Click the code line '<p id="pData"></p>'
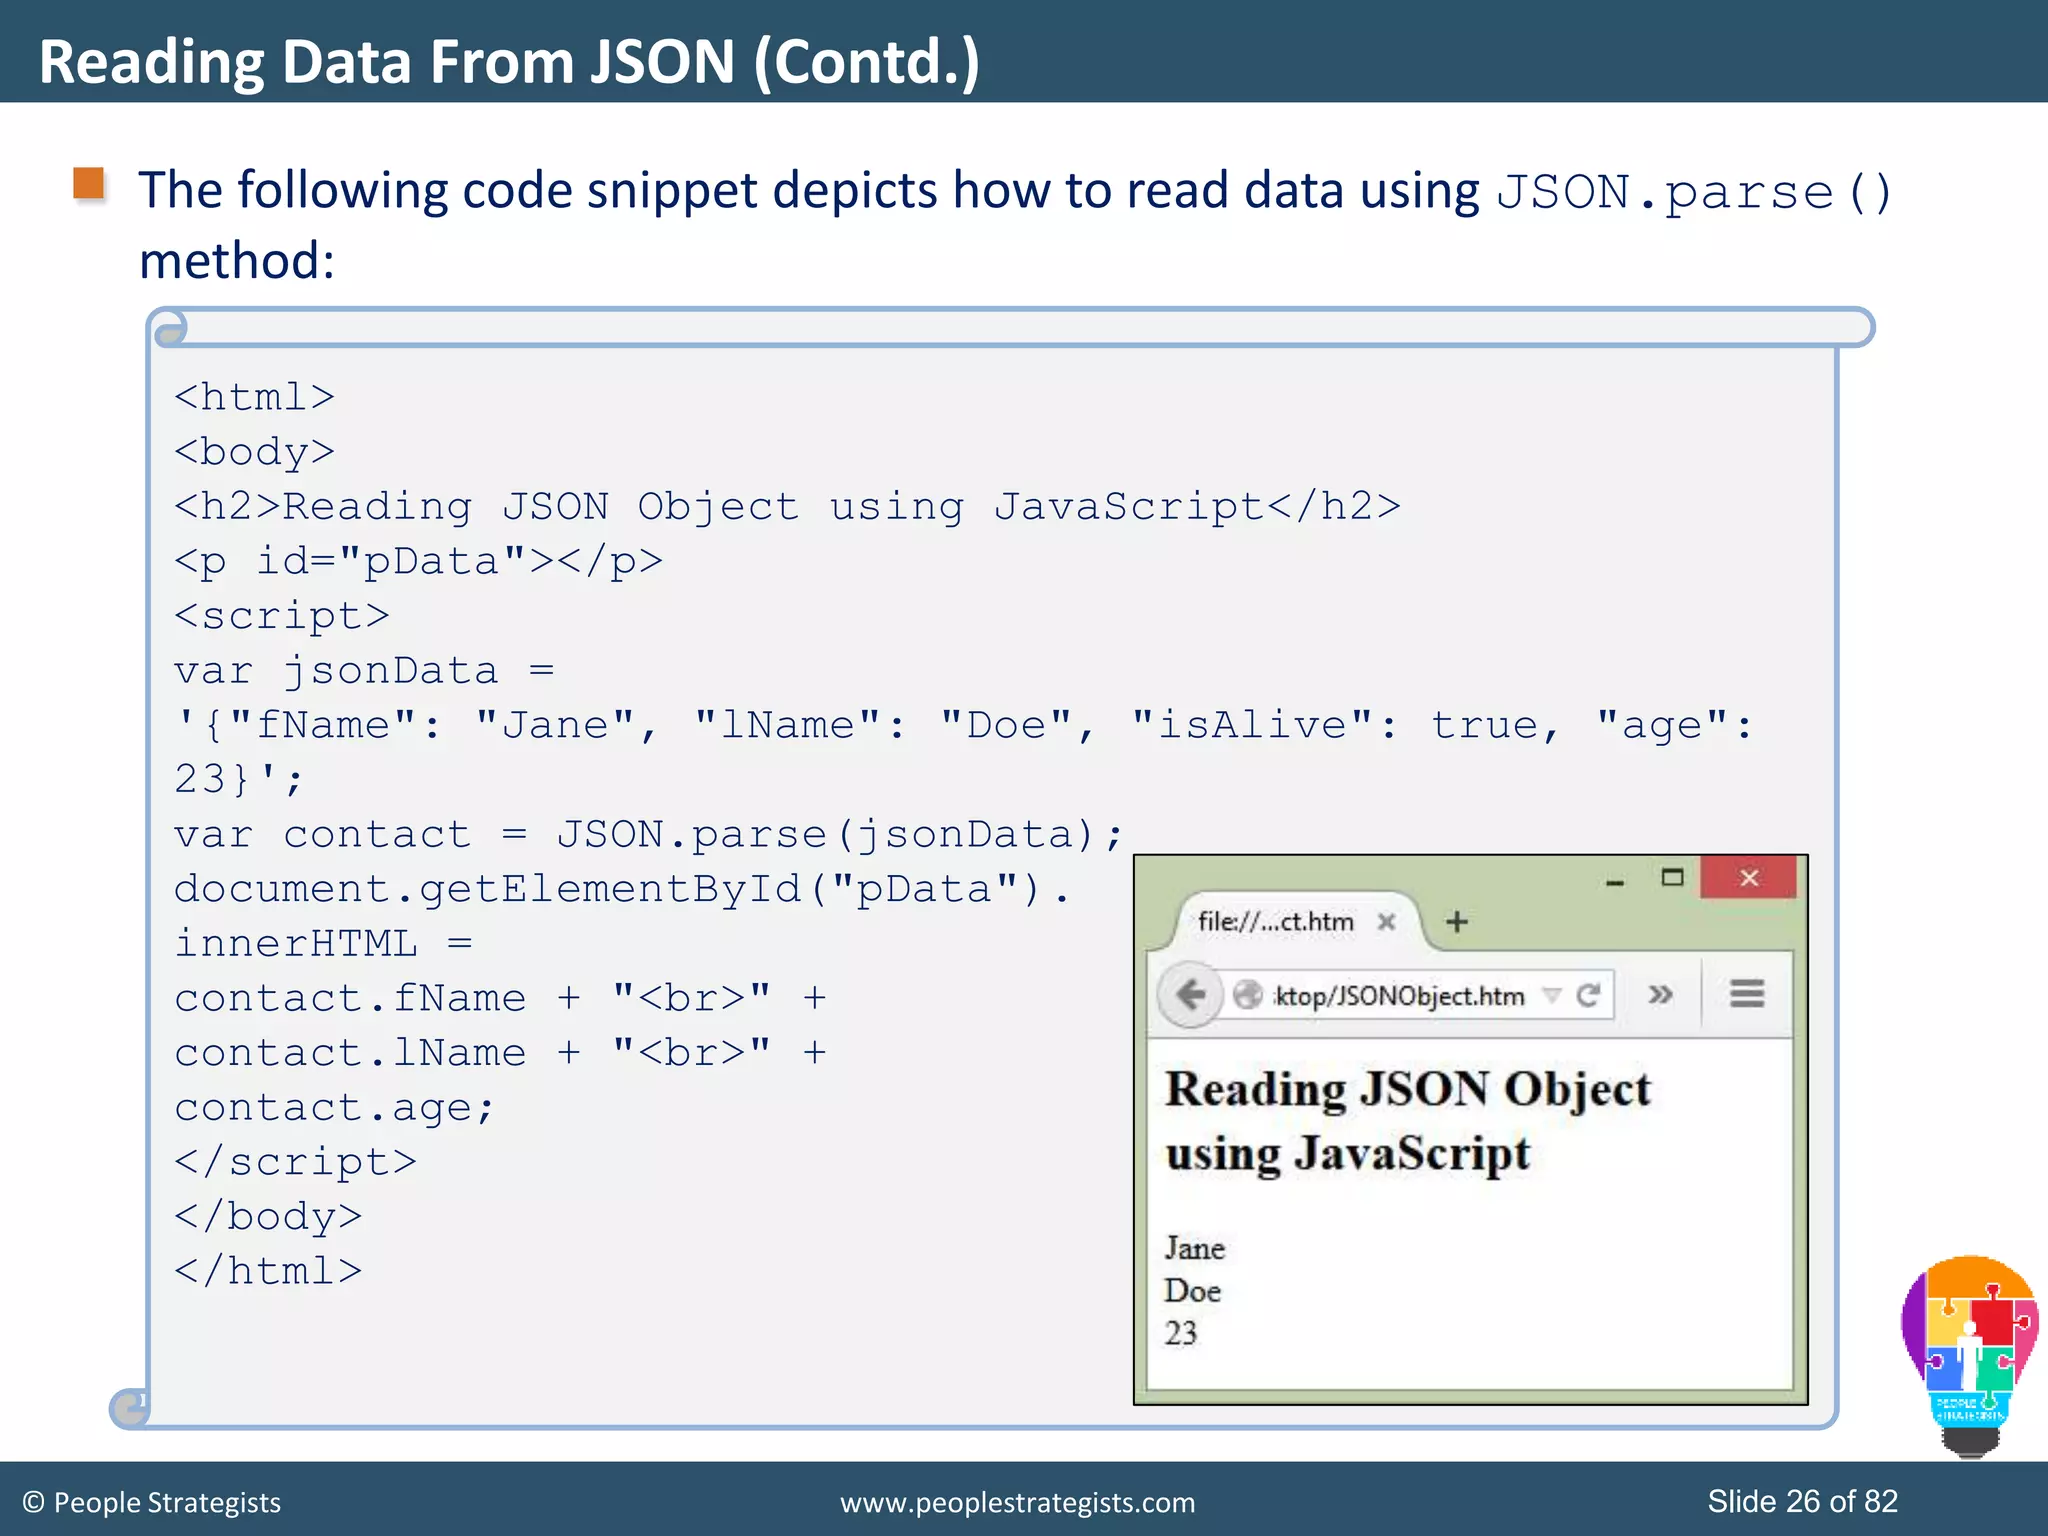 point(418,562)
